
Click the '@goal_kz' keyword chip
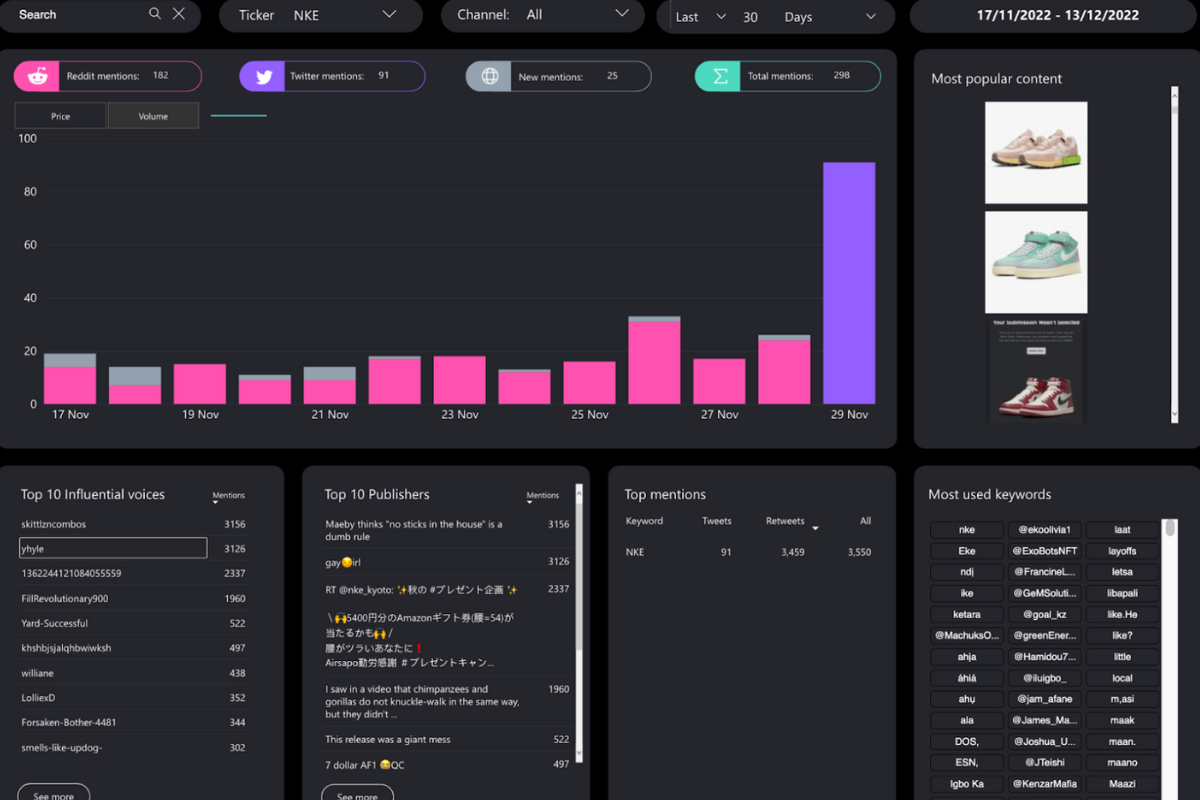tap(1045, 614)
